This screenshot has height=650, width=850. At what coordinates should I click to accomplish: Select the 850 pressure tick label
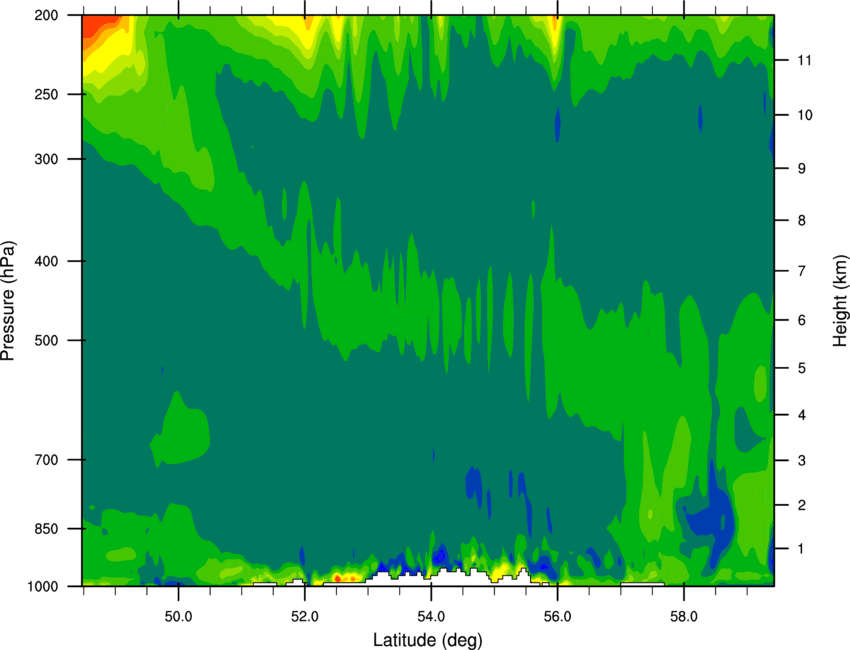click(46, 529)
